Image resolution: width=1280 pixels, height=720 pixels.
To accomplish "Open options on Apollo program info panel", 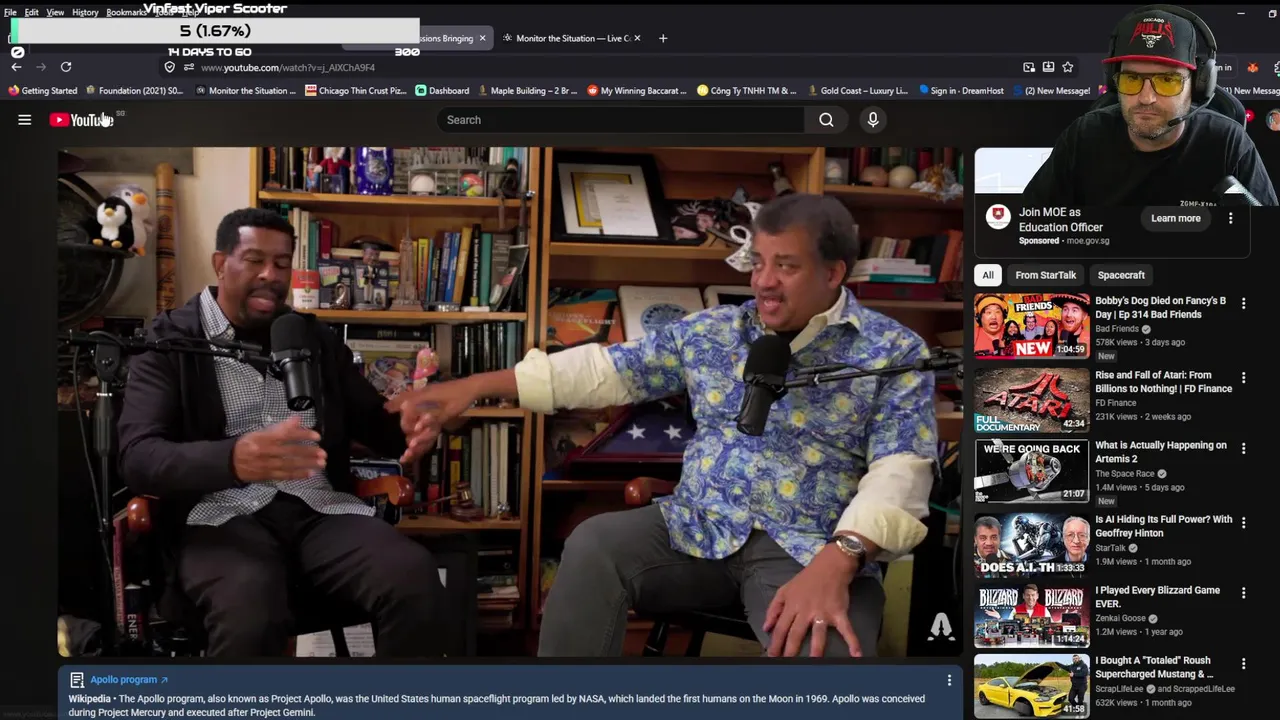I will pyautogui.click(x=949, y=680).
